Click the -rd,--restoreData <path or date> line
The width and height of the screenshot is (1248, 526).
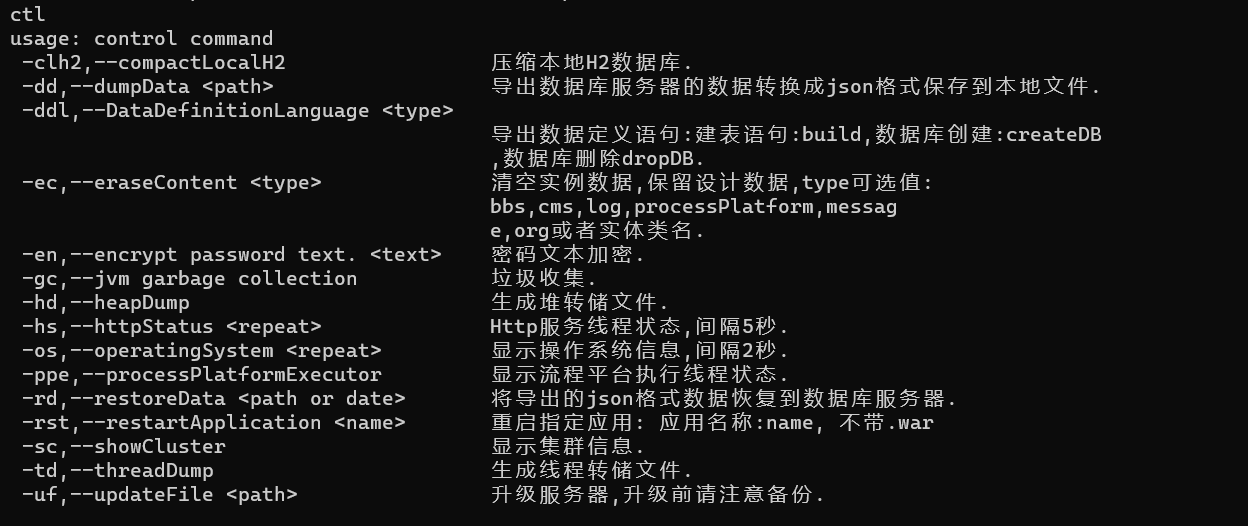point(214,399)
